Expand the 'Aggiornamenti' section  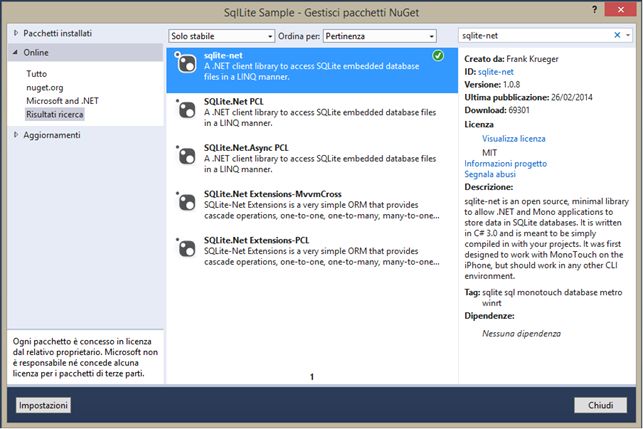coord(16,134)
